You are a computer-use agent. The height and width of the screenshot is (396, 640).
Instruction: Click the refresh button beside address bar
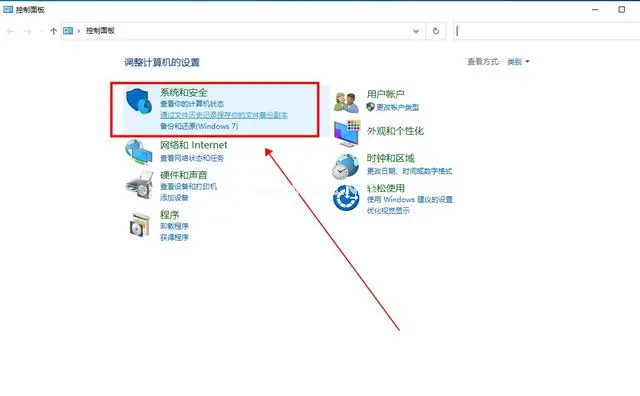tap(436, 31)
